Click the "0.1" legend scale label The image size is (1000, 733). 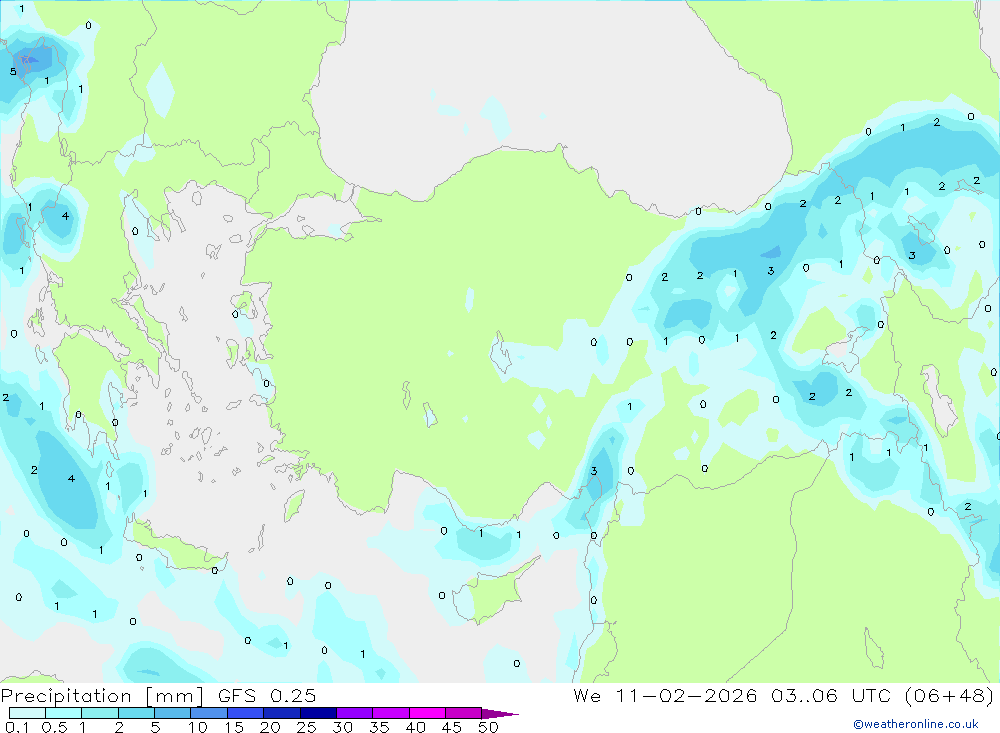click(x=17, y=727)
